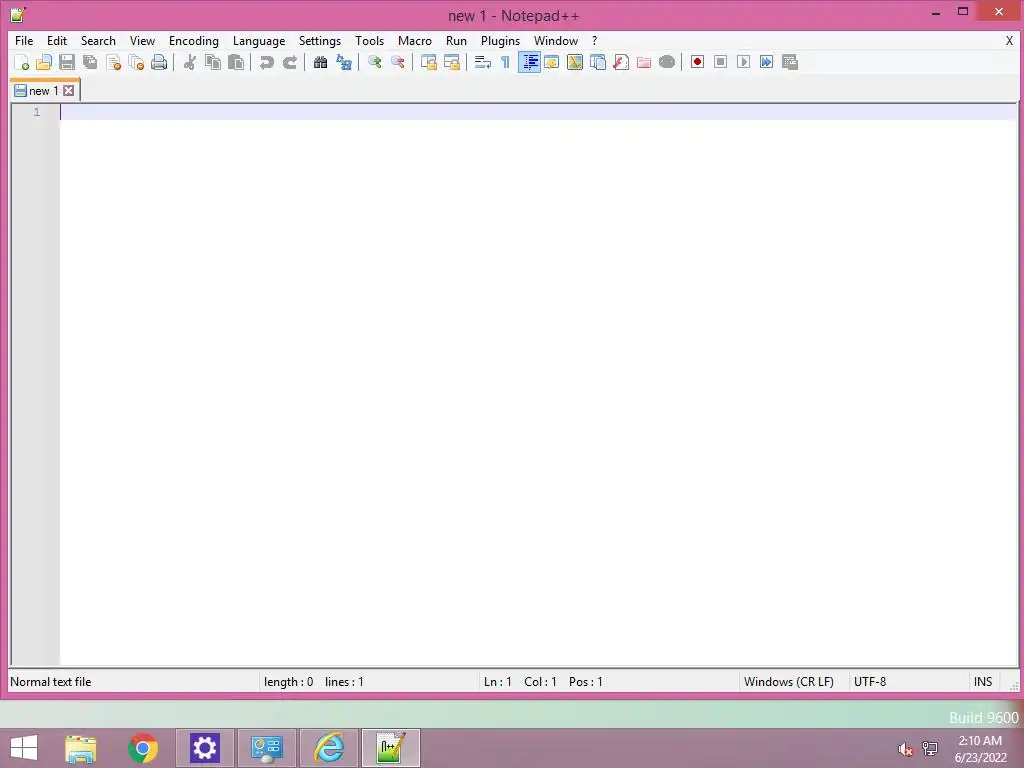Open Find with the binoculars icon
This screenshot has width=1024, height=768.
point(320,62)
